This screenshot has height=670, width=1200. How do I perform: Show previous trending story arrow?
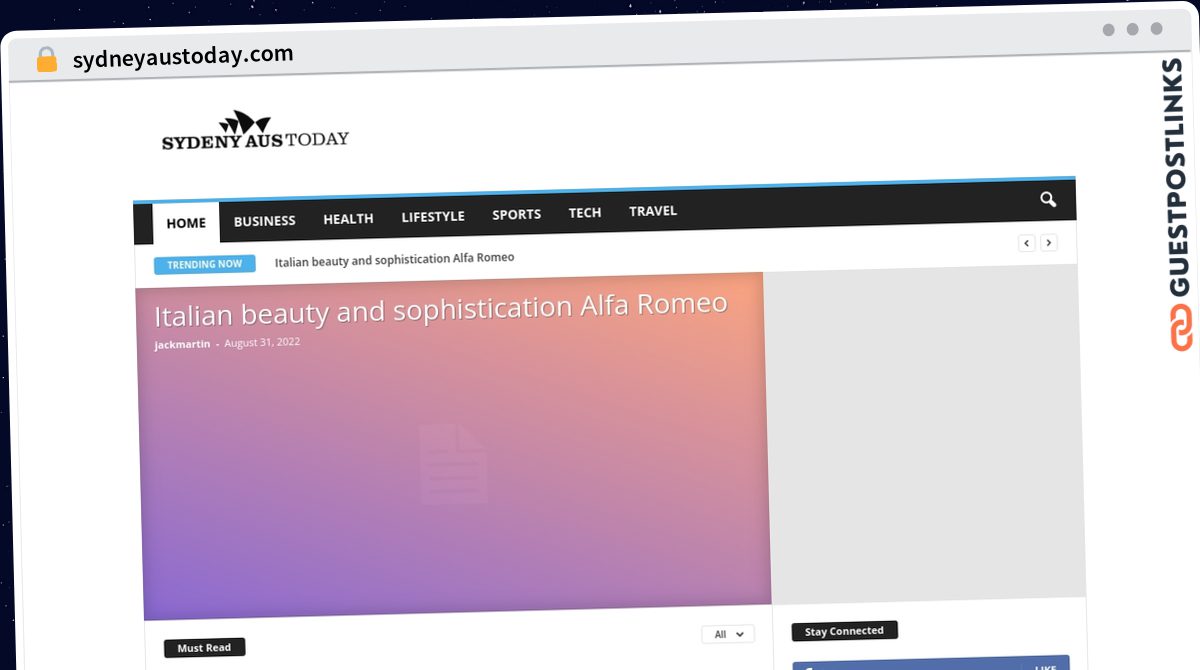(x=1026, y=243)
